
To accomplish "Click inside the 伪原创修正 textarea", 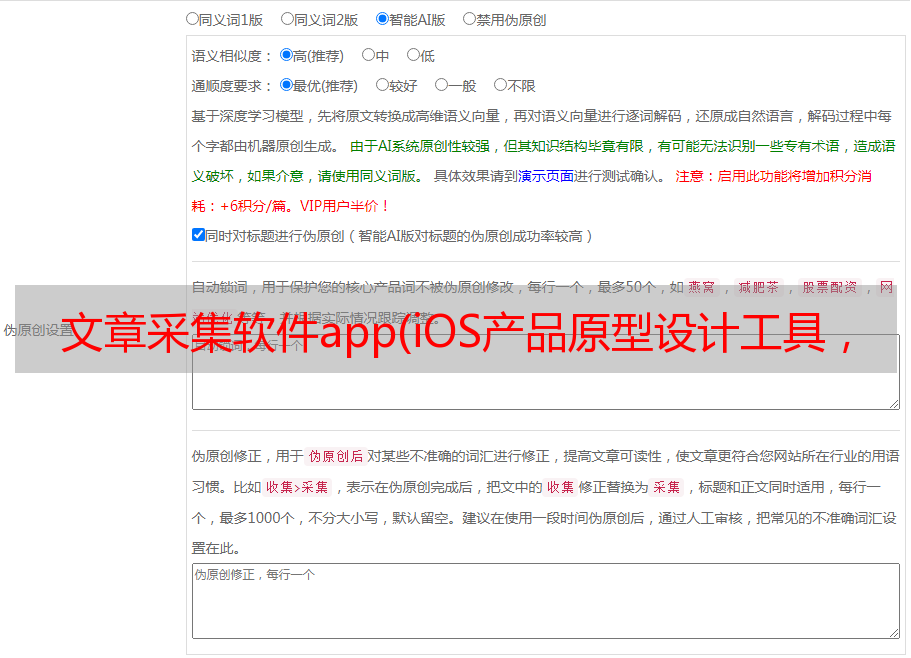I will coord(546,601).
